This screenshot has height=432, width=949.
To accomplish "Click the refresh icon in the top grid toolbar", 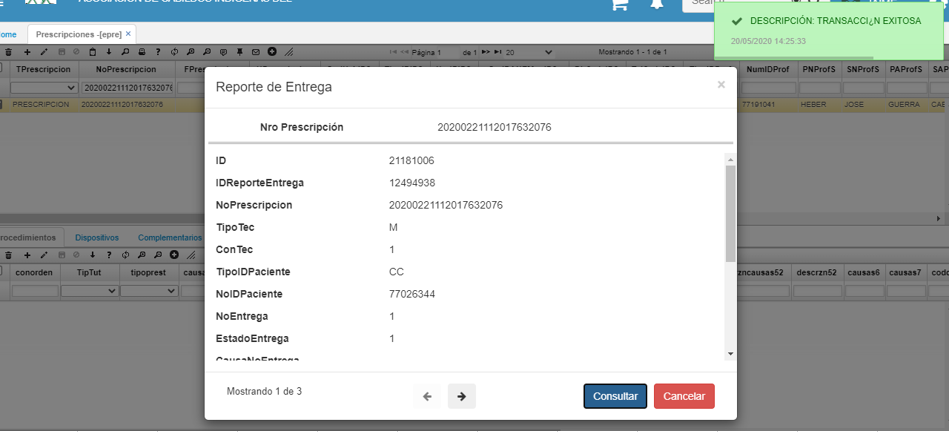I will point(174,52).
